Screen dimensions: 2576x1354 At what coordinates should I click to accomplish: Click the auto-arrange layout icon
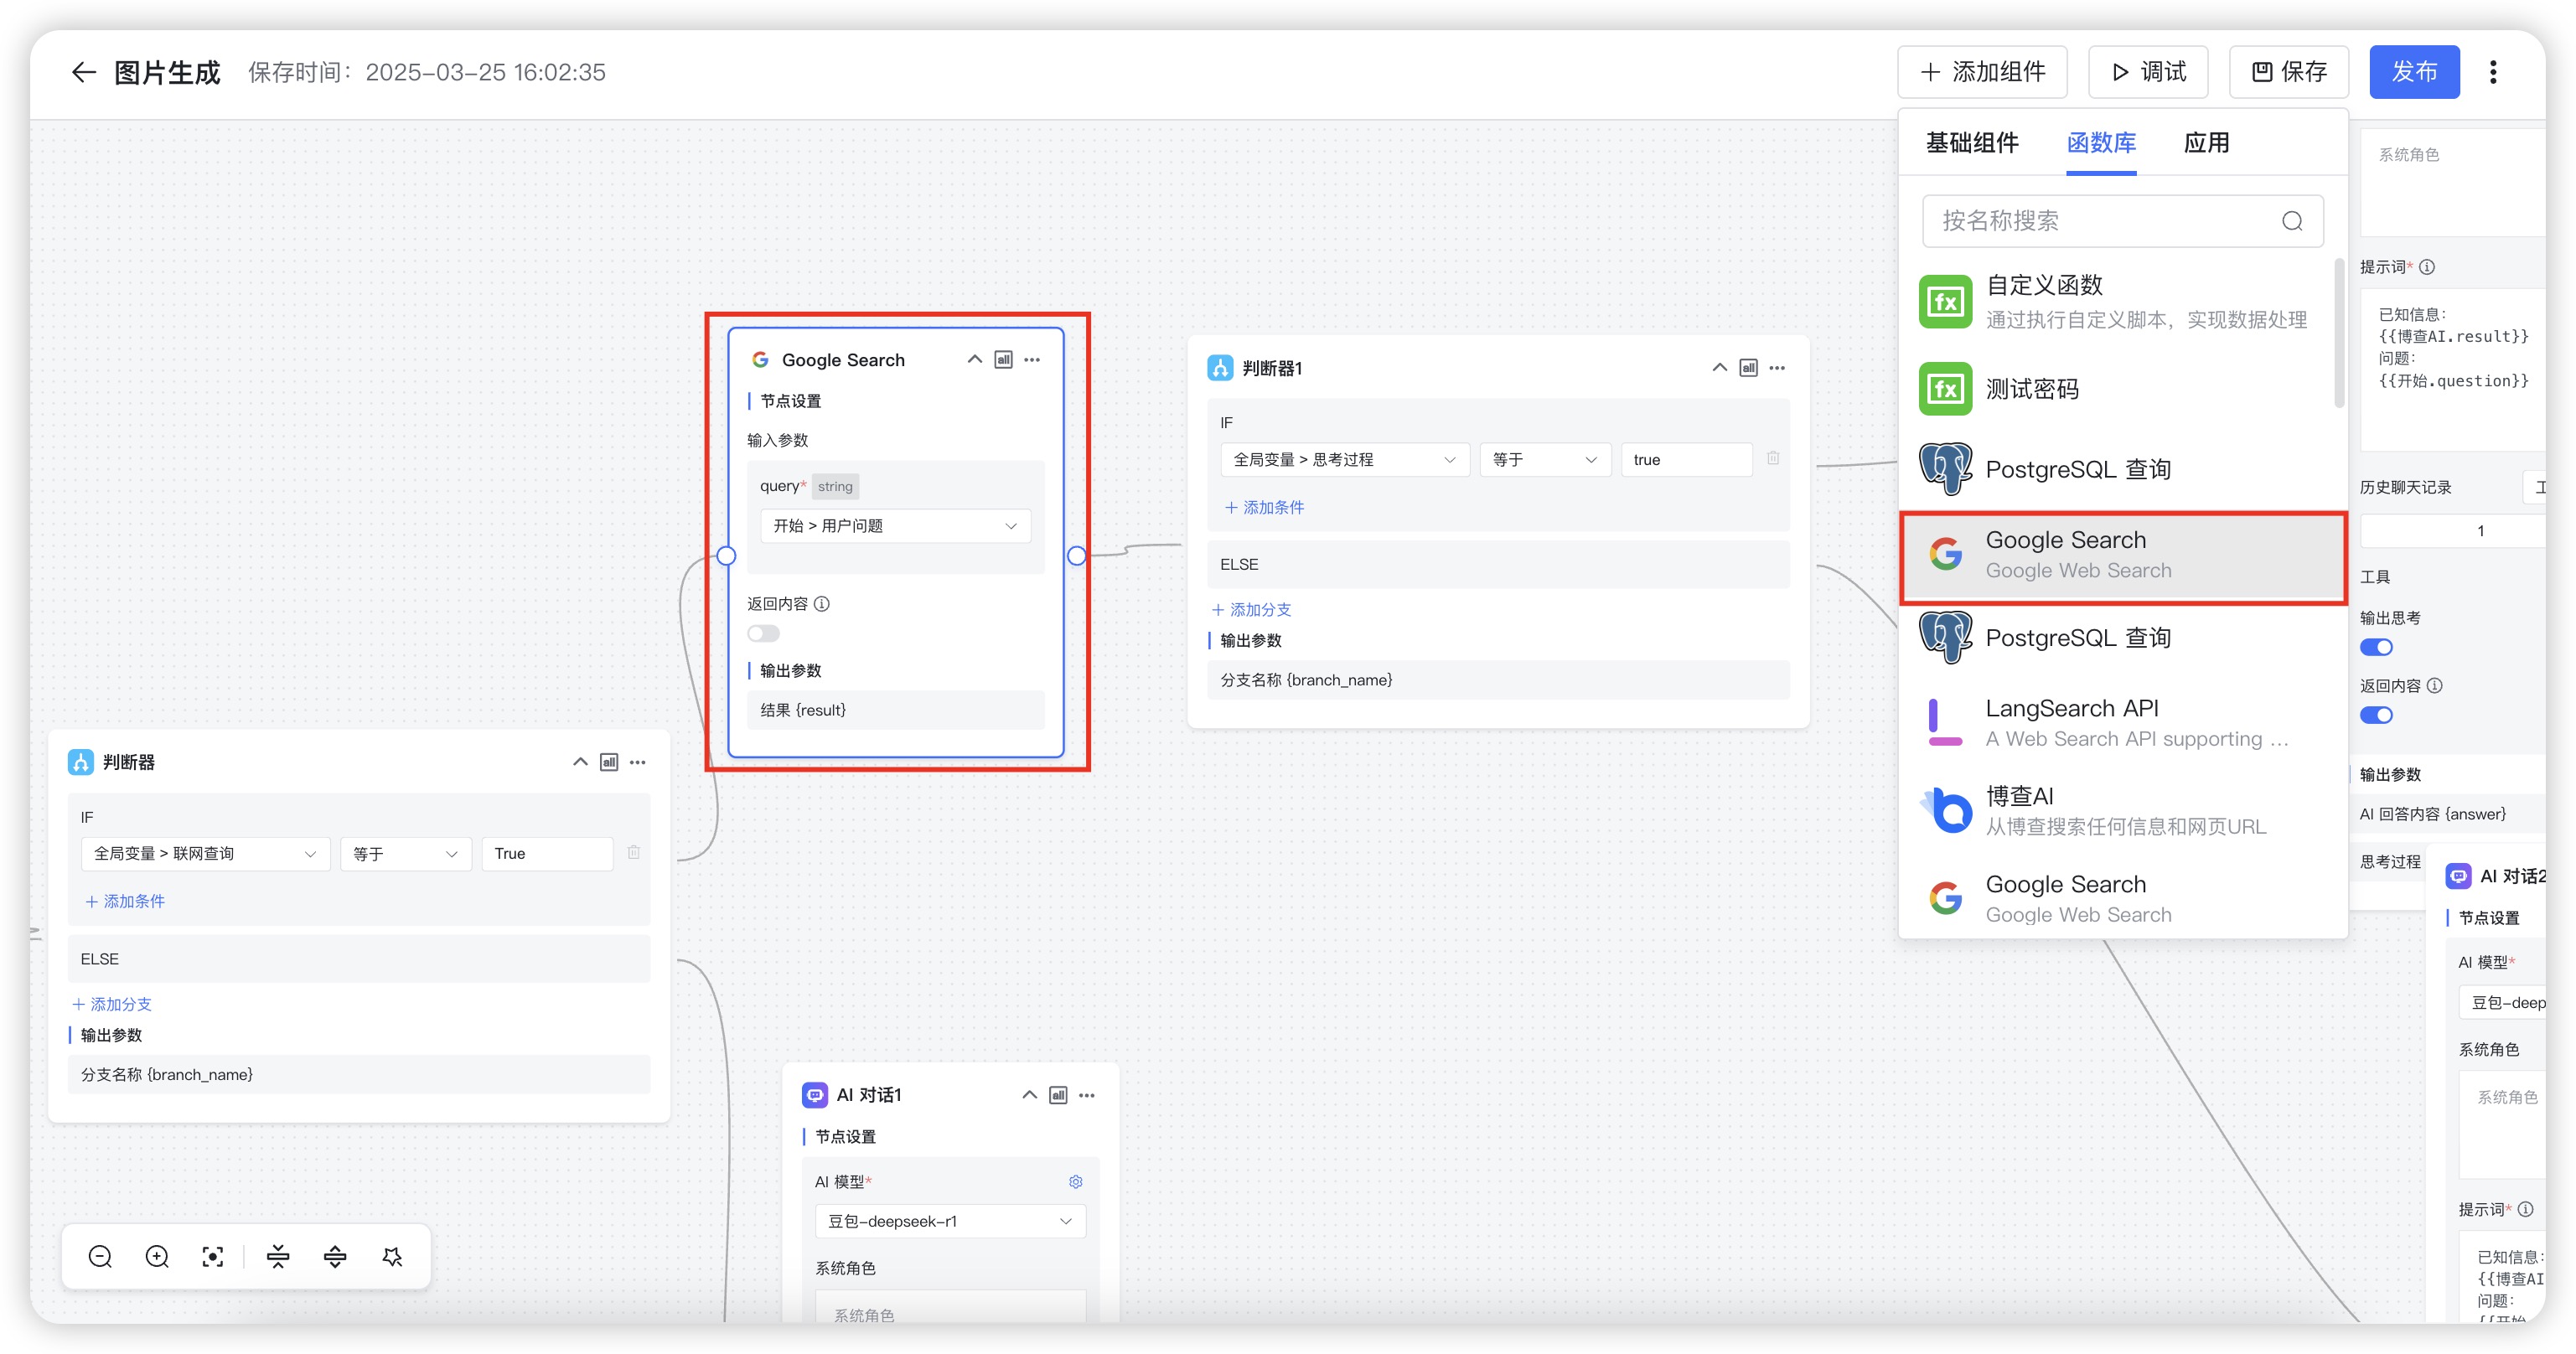392,1257
